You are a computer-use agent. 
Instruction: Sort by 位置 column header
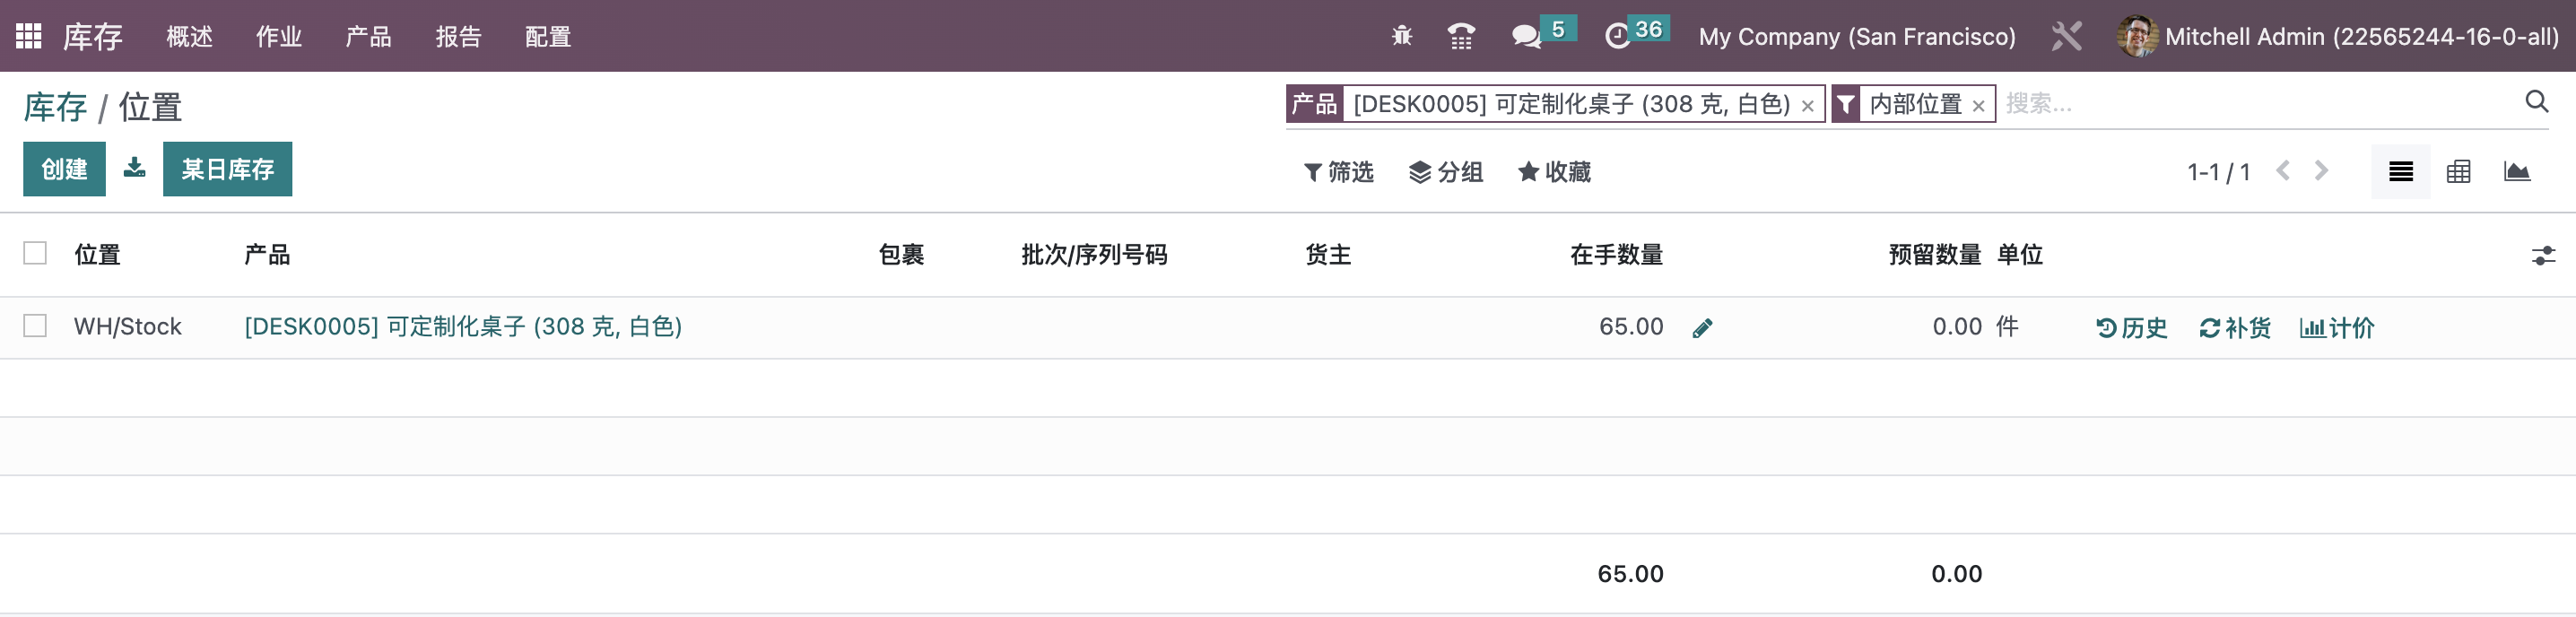coord(97,255)
